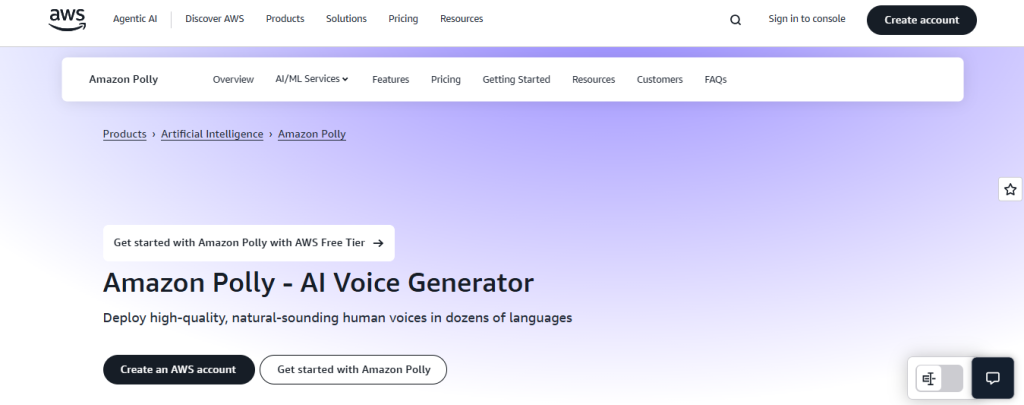Image resolution: width=1024 pixels, height=405 pixels.
Task: Go to the Getting Started tab
Action: pos(516,80)
